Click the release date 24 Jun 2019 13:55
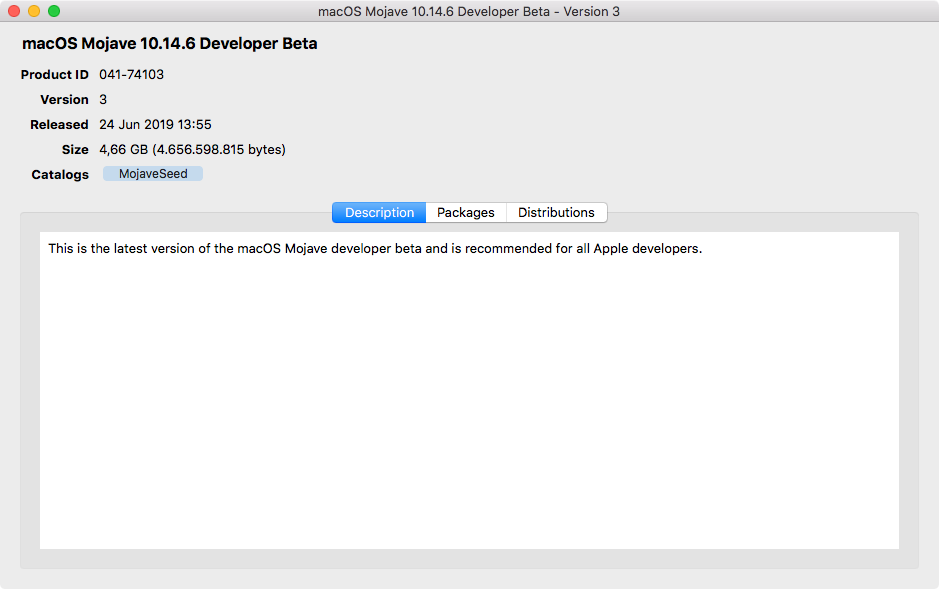The image size is (939, 589). click(x=155, y=125)
